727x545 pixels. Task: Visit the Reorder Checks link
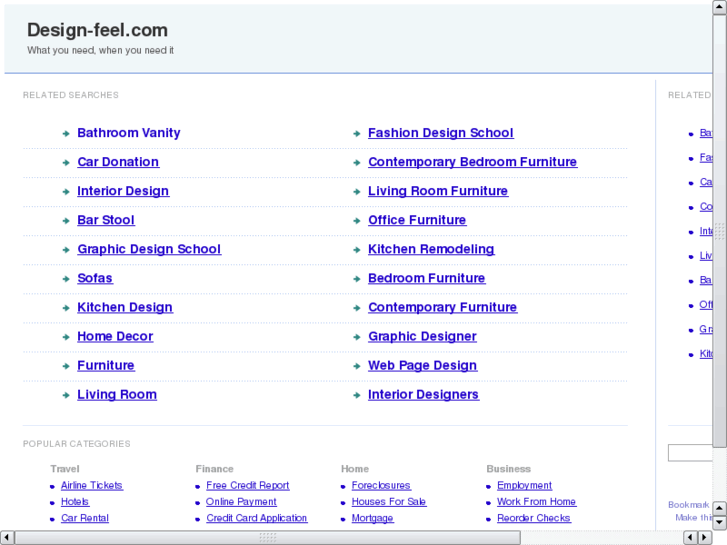pyautogui.click(x=534, y=518)
